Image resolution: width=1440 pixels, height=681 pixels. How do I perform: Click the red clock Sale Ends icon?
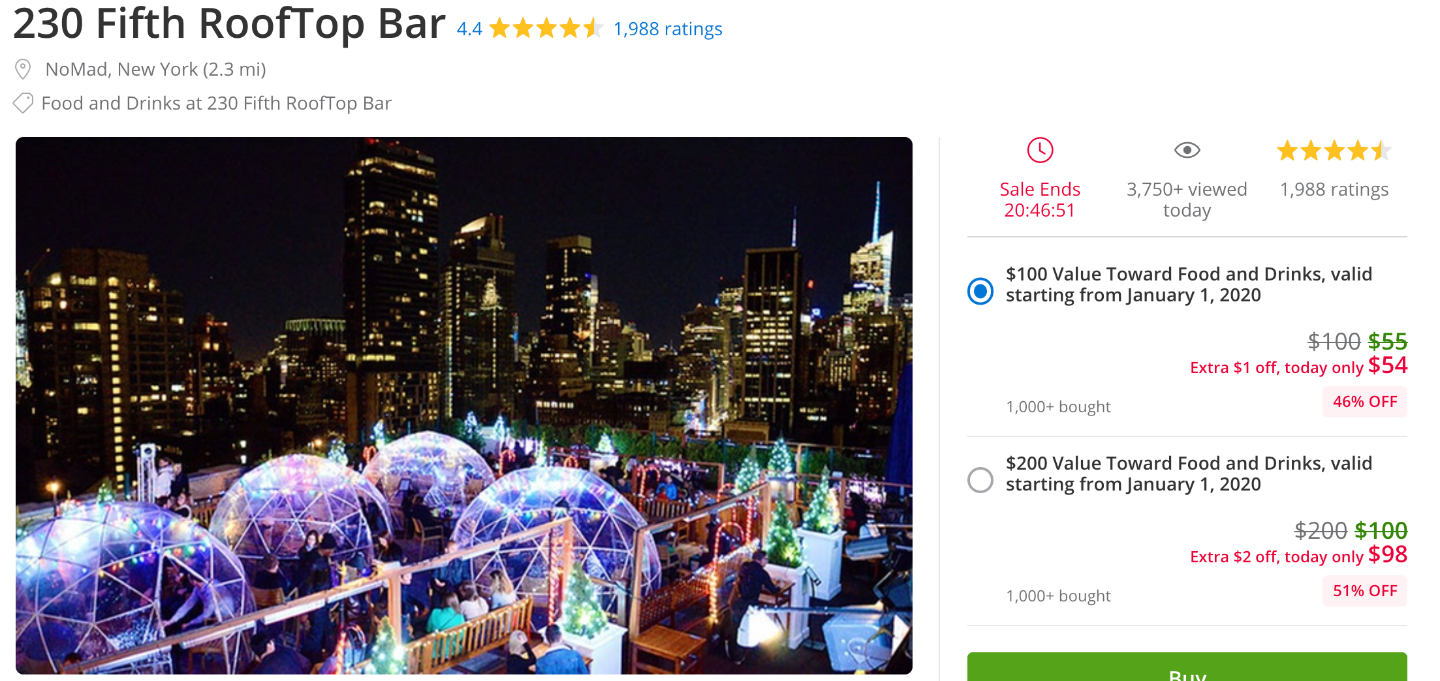pos(1040,150)
